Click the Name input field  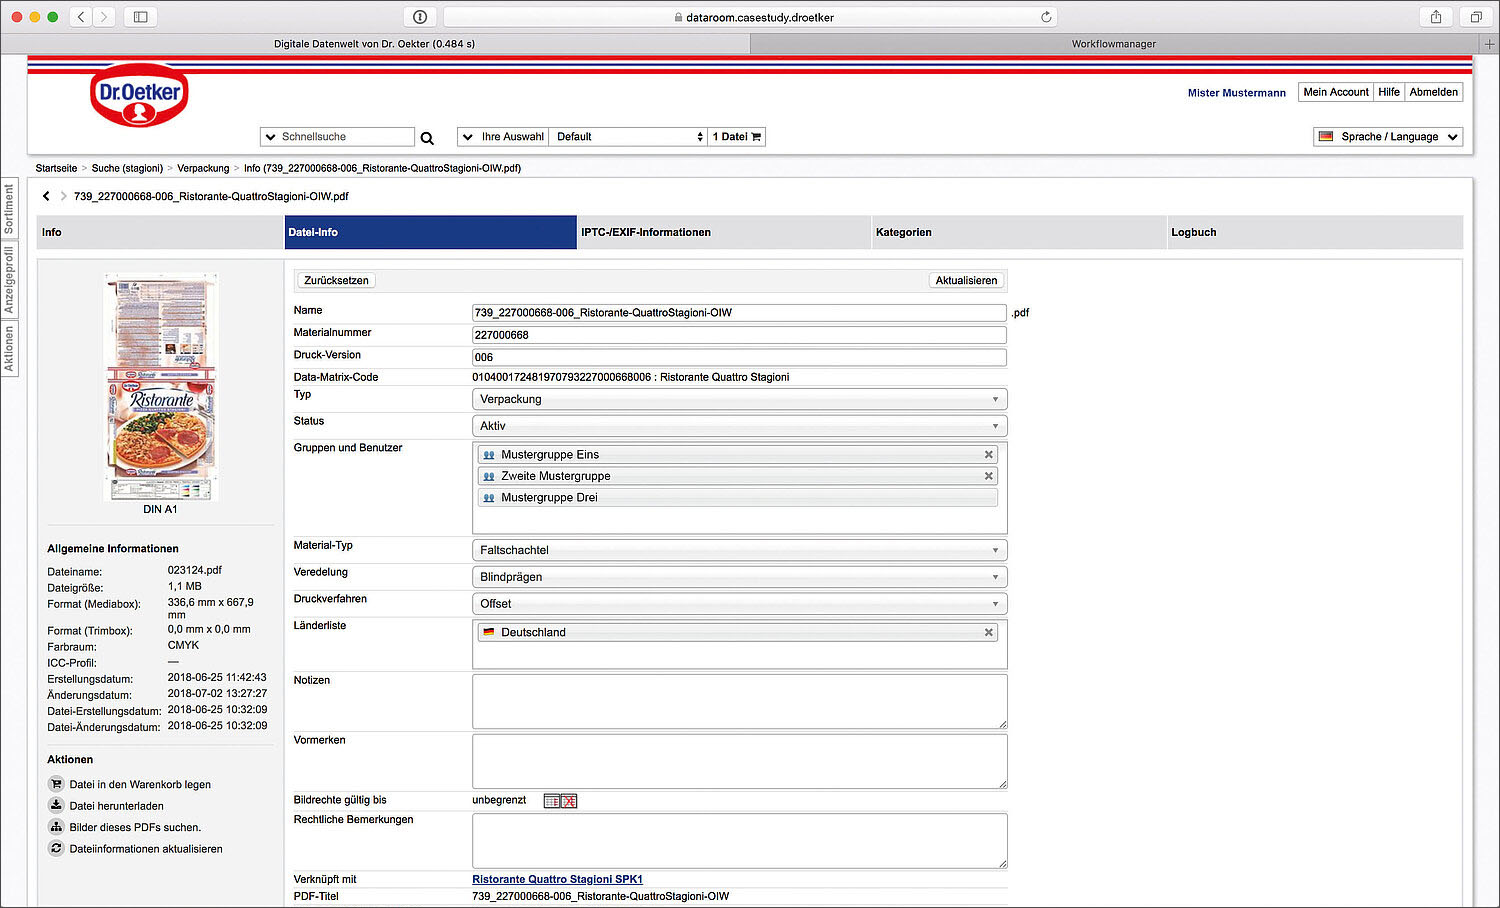[739, 313]
